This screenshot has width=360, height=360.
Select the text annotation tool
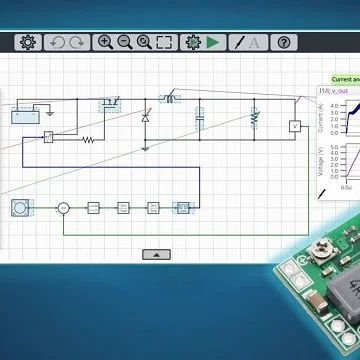point(255,43)
